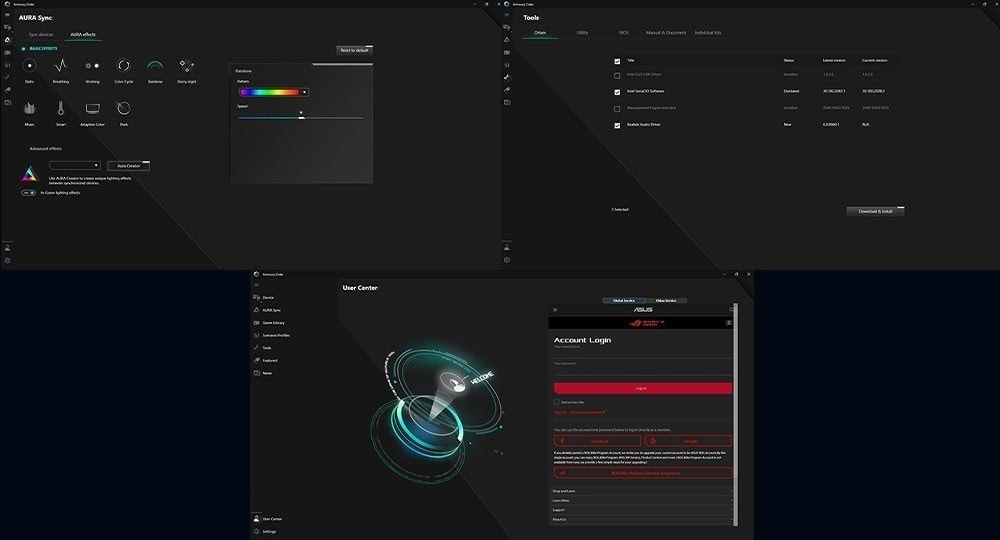
Task: Click AURA Sync triangle icon in Tools sidebar
Action: point(507,40)
